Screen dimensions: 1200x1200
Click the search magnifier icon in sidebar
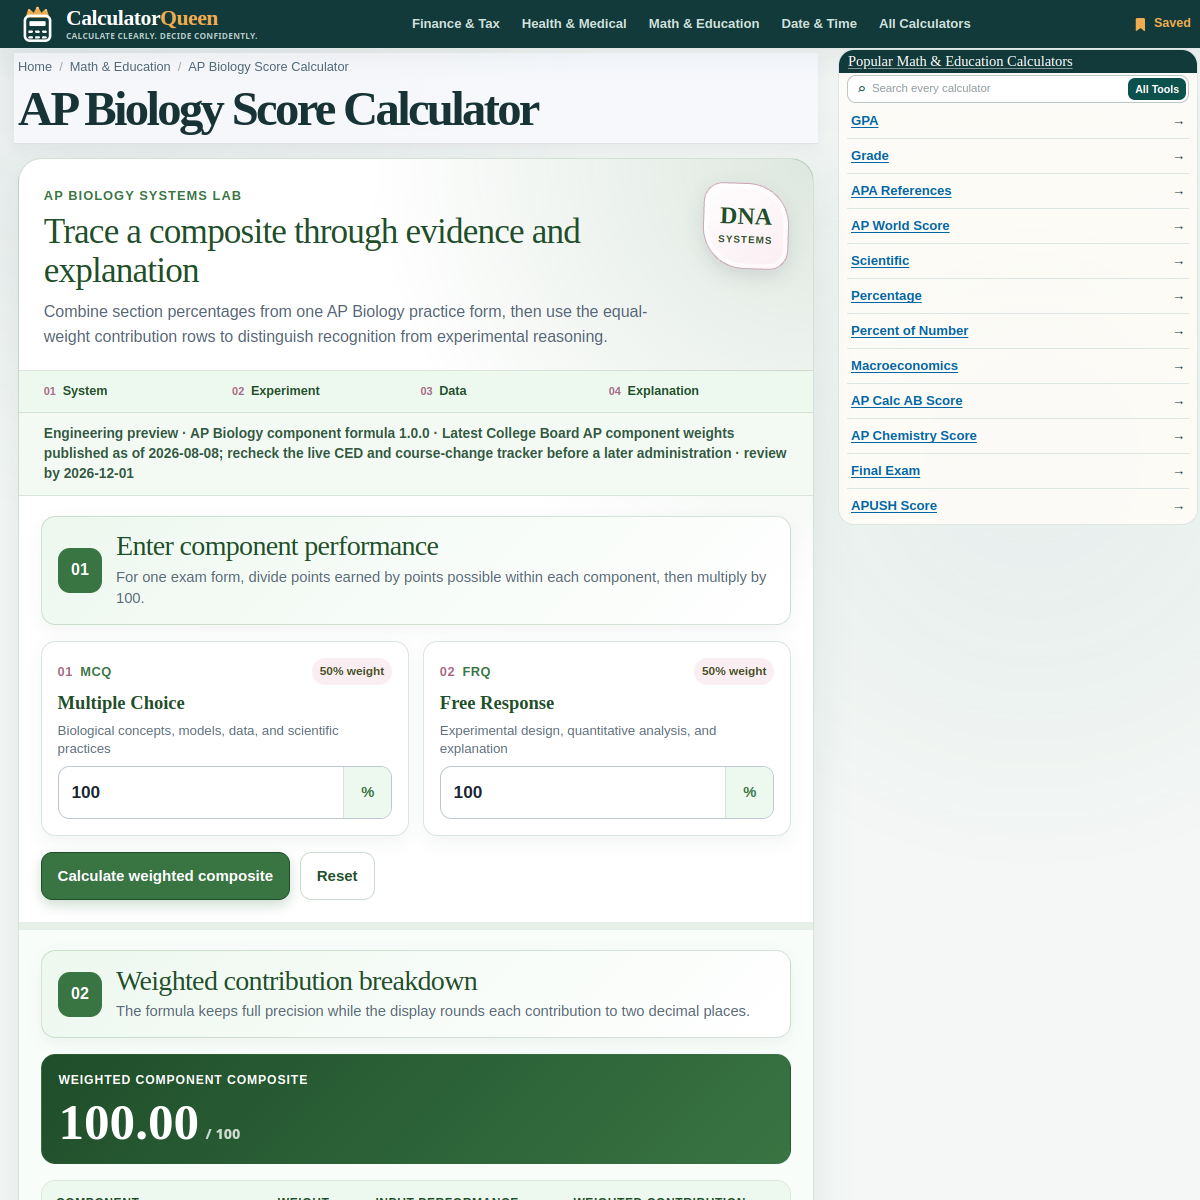(862, 89)
